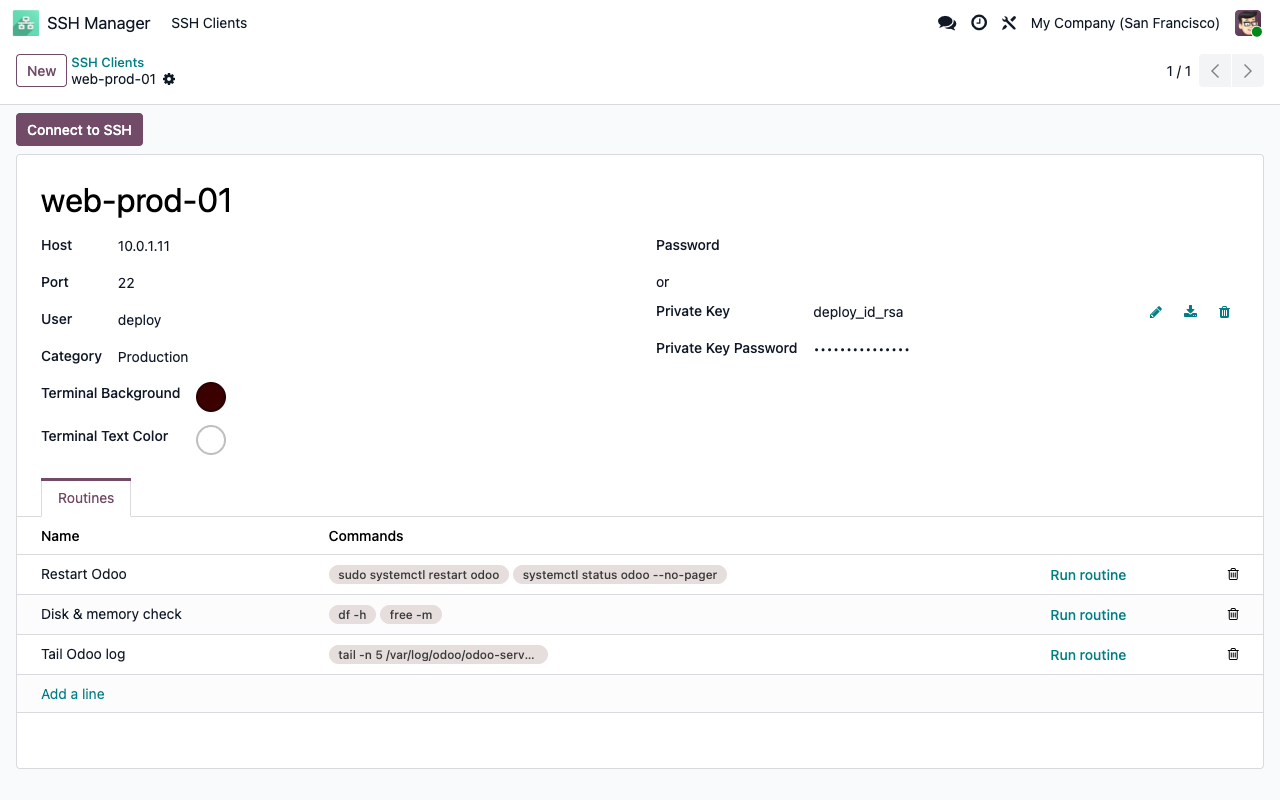Pick the Terminal Text Color swatch
Image resolution: width=1280 pixels, height=800 pixels.
tap(211, 440)
